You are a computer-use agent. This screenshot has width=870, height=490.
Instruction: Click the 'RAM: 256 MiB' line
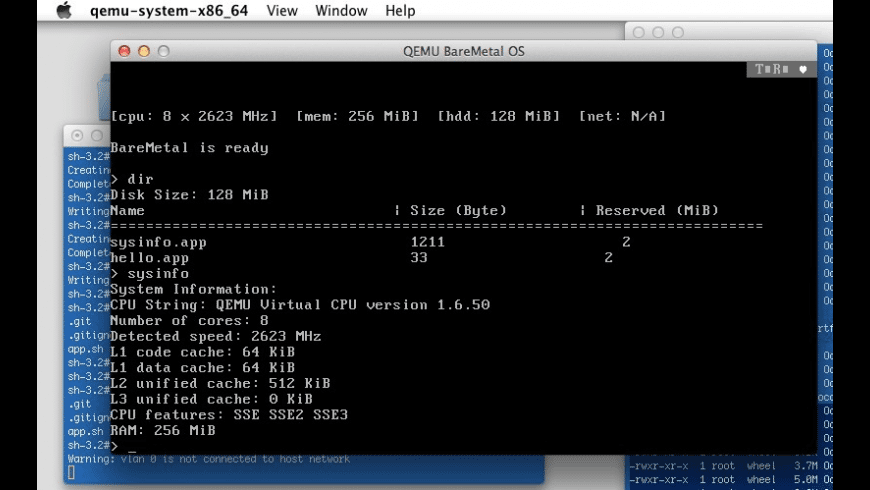click(x=163, y=430)
